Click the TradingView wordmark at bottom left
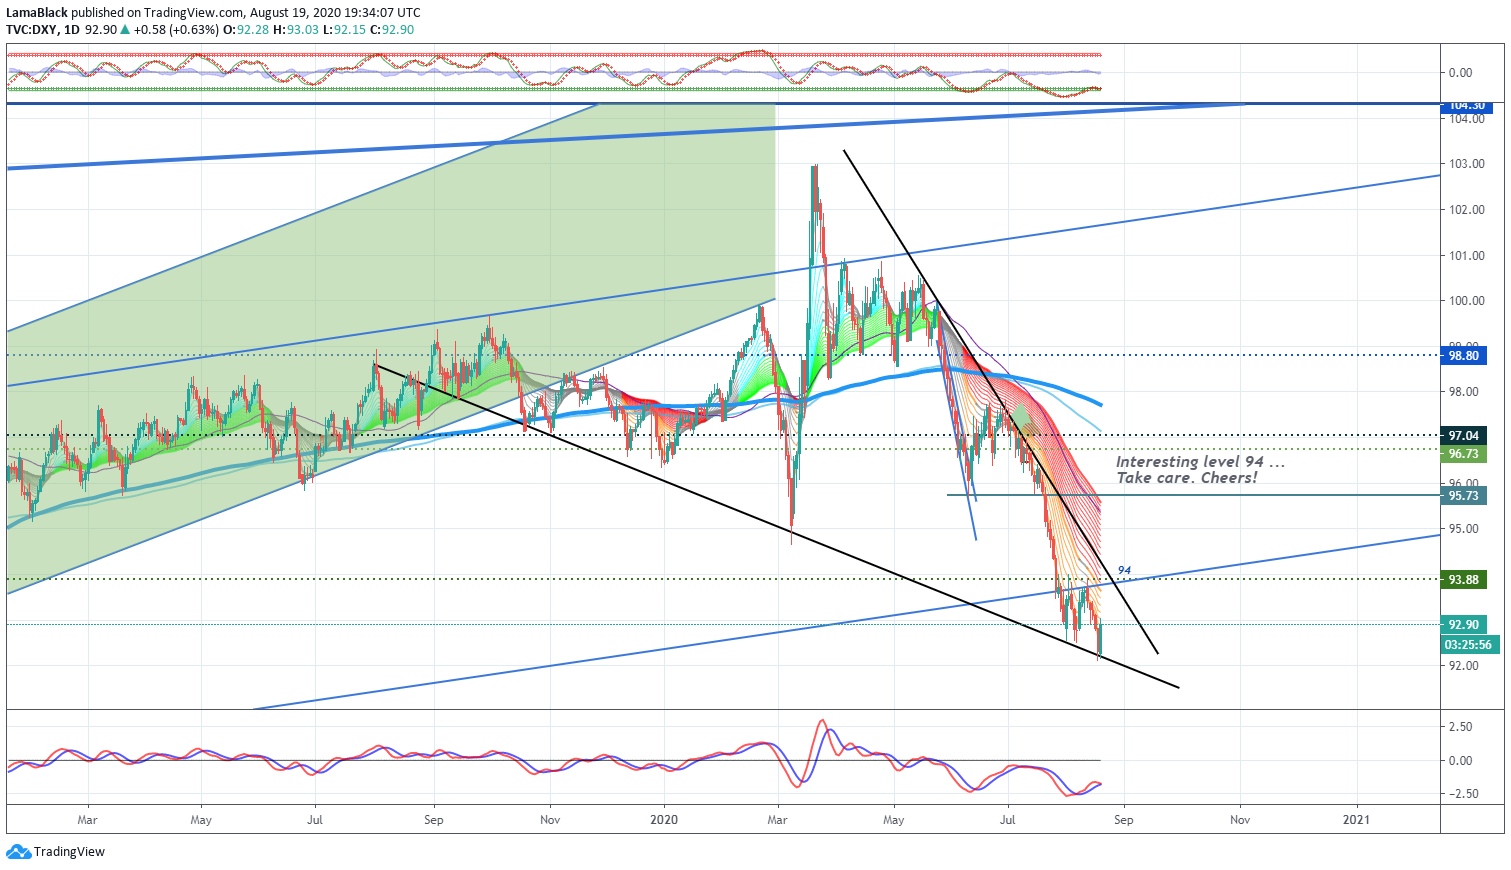This screenshot has width=1511, height=870. (x=69, y=852)
